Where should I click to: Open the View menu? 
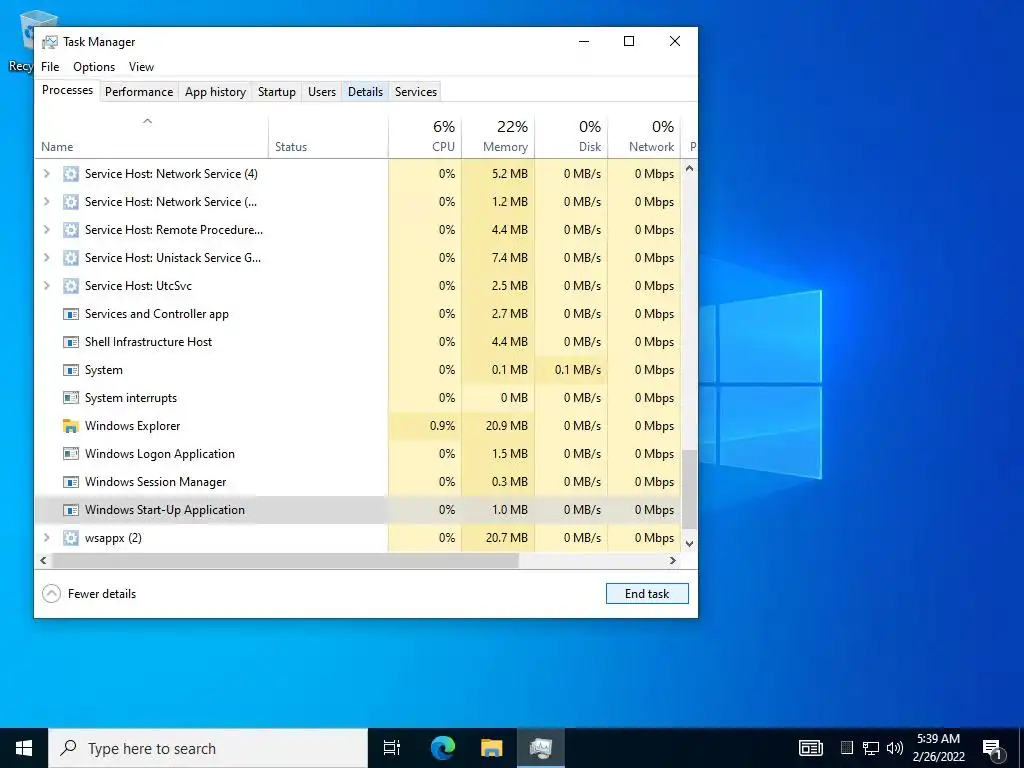pos(141,67)
